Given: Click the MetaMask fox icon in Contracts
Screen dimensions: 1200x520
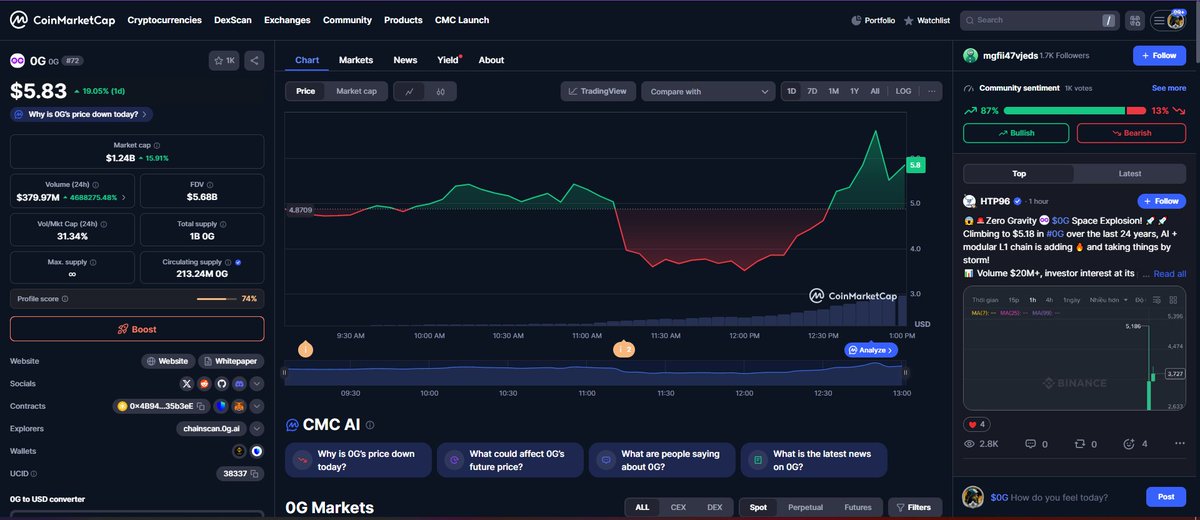Looking at the screenshot, I should [239, 406].
